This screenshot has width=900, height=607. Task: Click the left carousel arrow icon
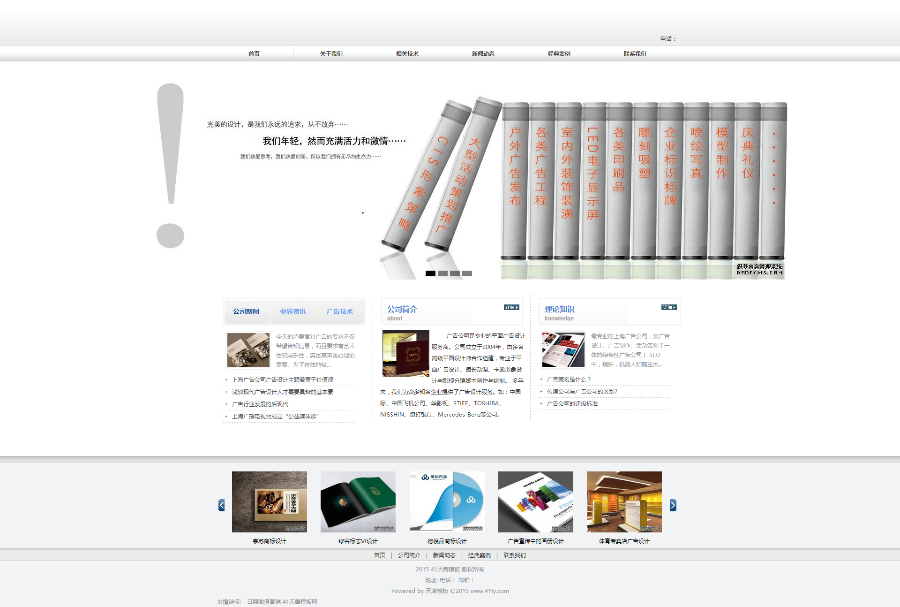coord(222,505)
